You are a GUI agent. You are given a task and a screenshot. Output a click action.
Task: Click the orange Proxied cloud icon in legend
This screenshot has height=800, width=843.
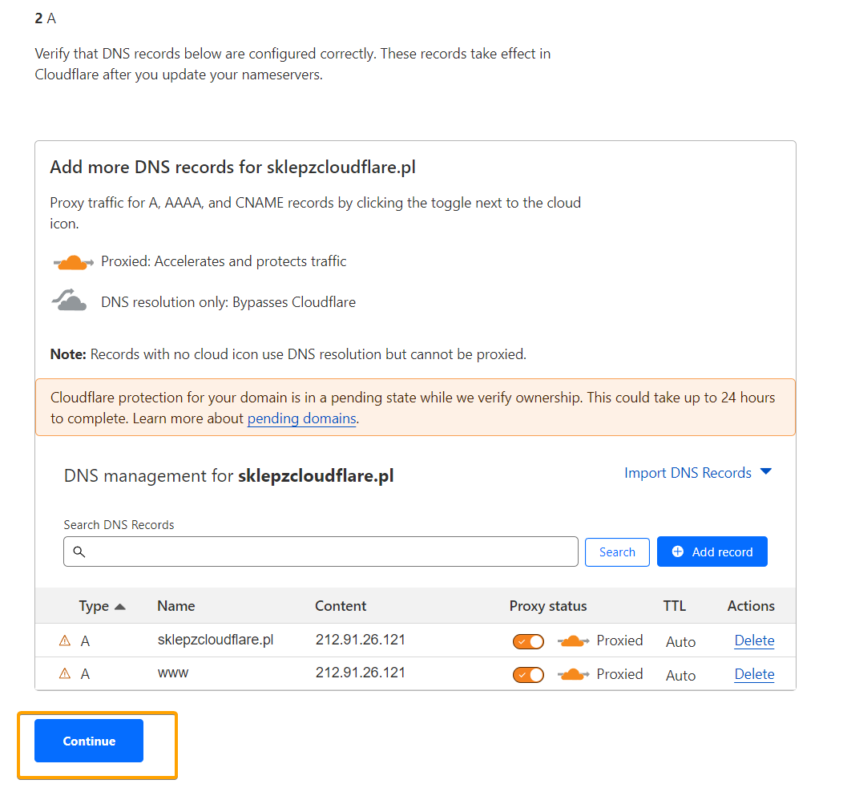(x=73, y=262)
